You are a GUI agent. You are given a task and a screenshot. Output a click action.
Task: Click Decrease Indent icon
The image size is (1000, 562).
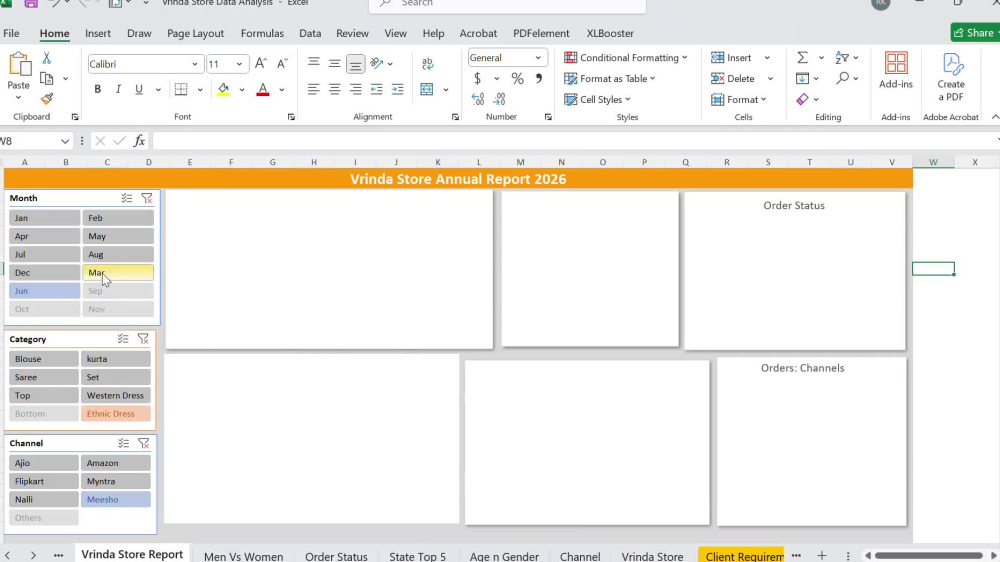click(376, 89)
